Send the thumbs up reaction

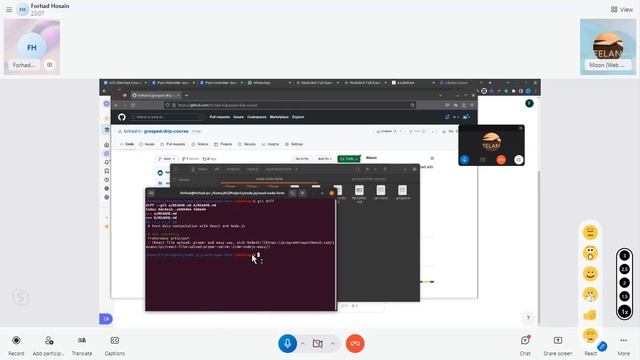point(590,315)
